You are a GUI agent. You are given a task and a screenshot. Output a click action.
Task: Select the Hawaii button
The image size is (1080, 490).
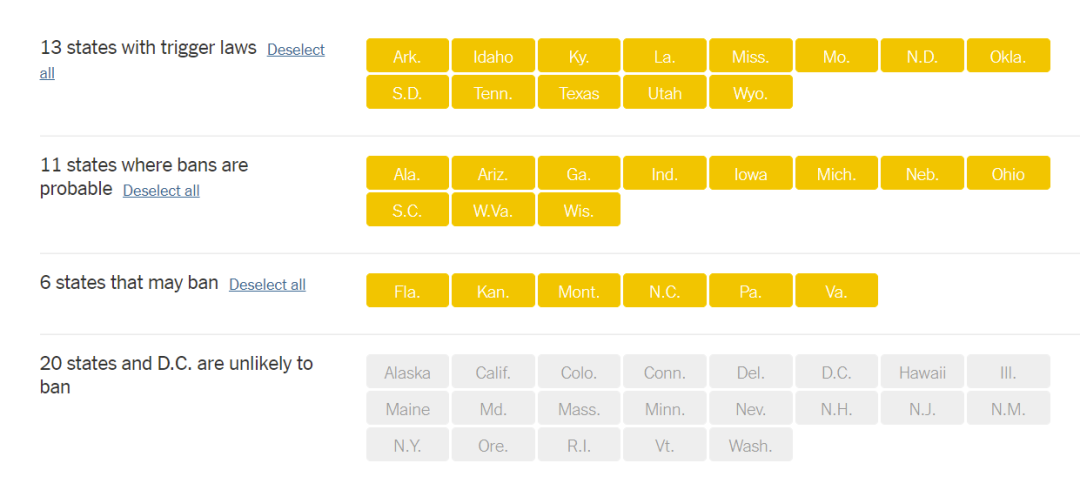(922, 371)
